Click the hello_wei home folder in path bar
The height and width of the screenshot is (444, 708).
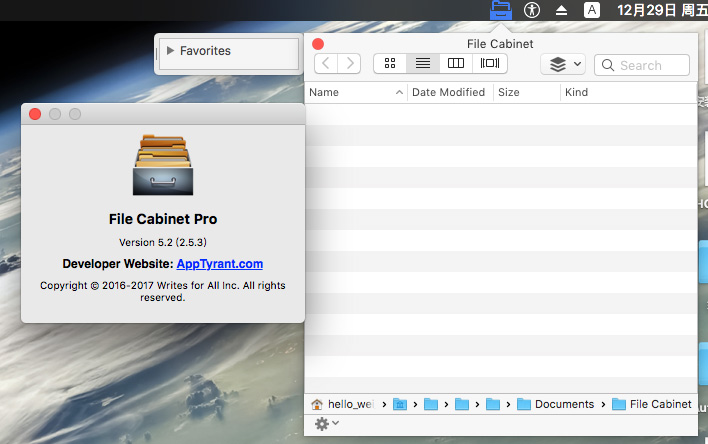coord(343,404)
